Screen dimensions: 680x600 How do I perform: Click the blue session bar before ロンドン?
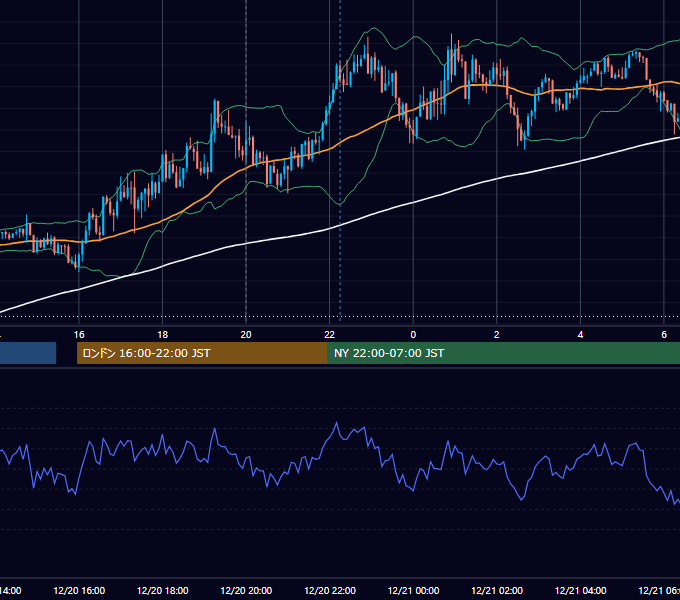(28, 353)
